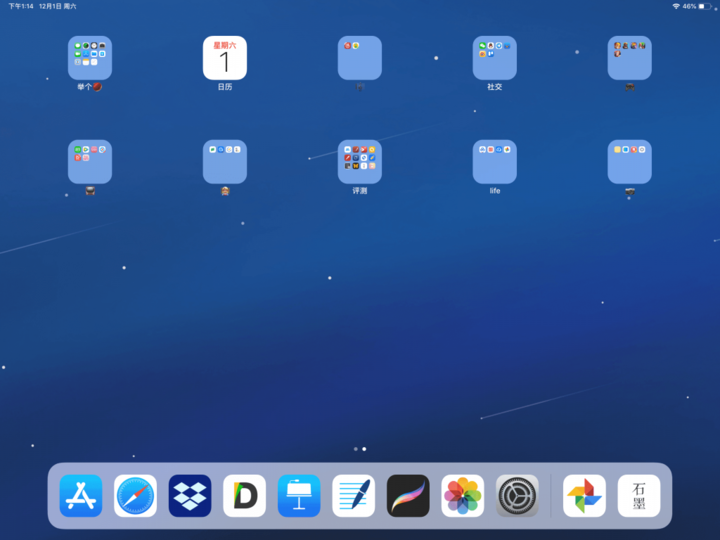Tap the Wi-Fi status icon

[676, 6]
